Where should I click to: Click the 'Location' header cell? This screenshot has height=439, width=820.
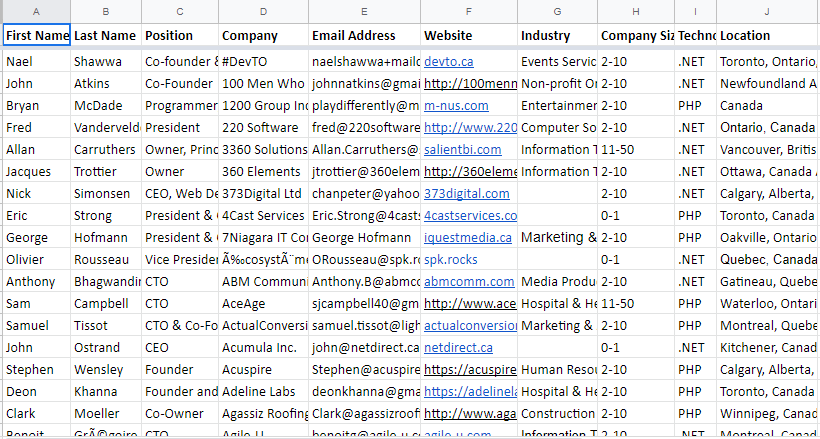pos(767,35)
